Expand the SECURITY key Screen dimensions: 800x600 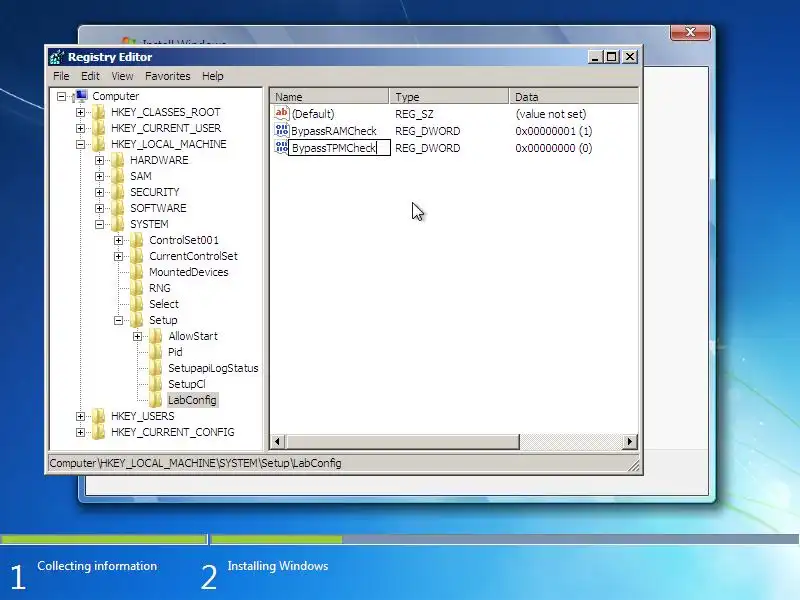point(99,192)
